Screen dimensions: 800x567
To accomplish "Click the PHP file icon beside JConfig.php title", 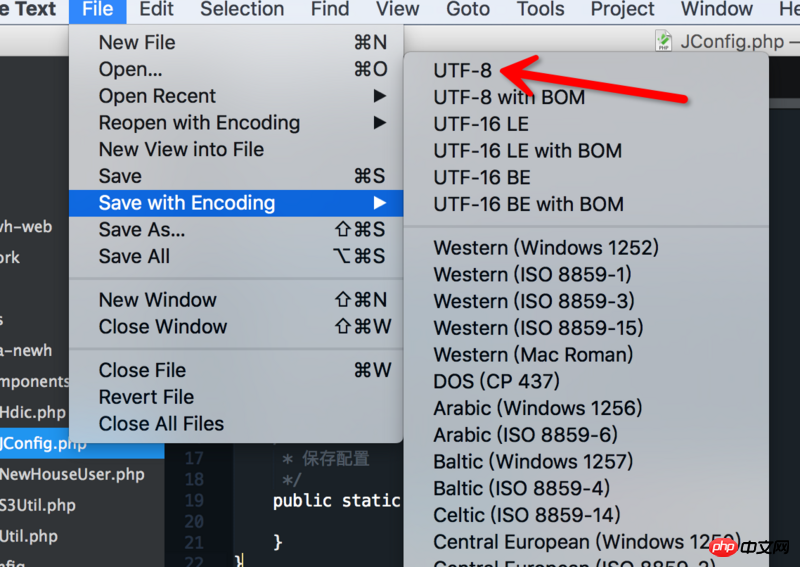I will [x=663, y=41].
